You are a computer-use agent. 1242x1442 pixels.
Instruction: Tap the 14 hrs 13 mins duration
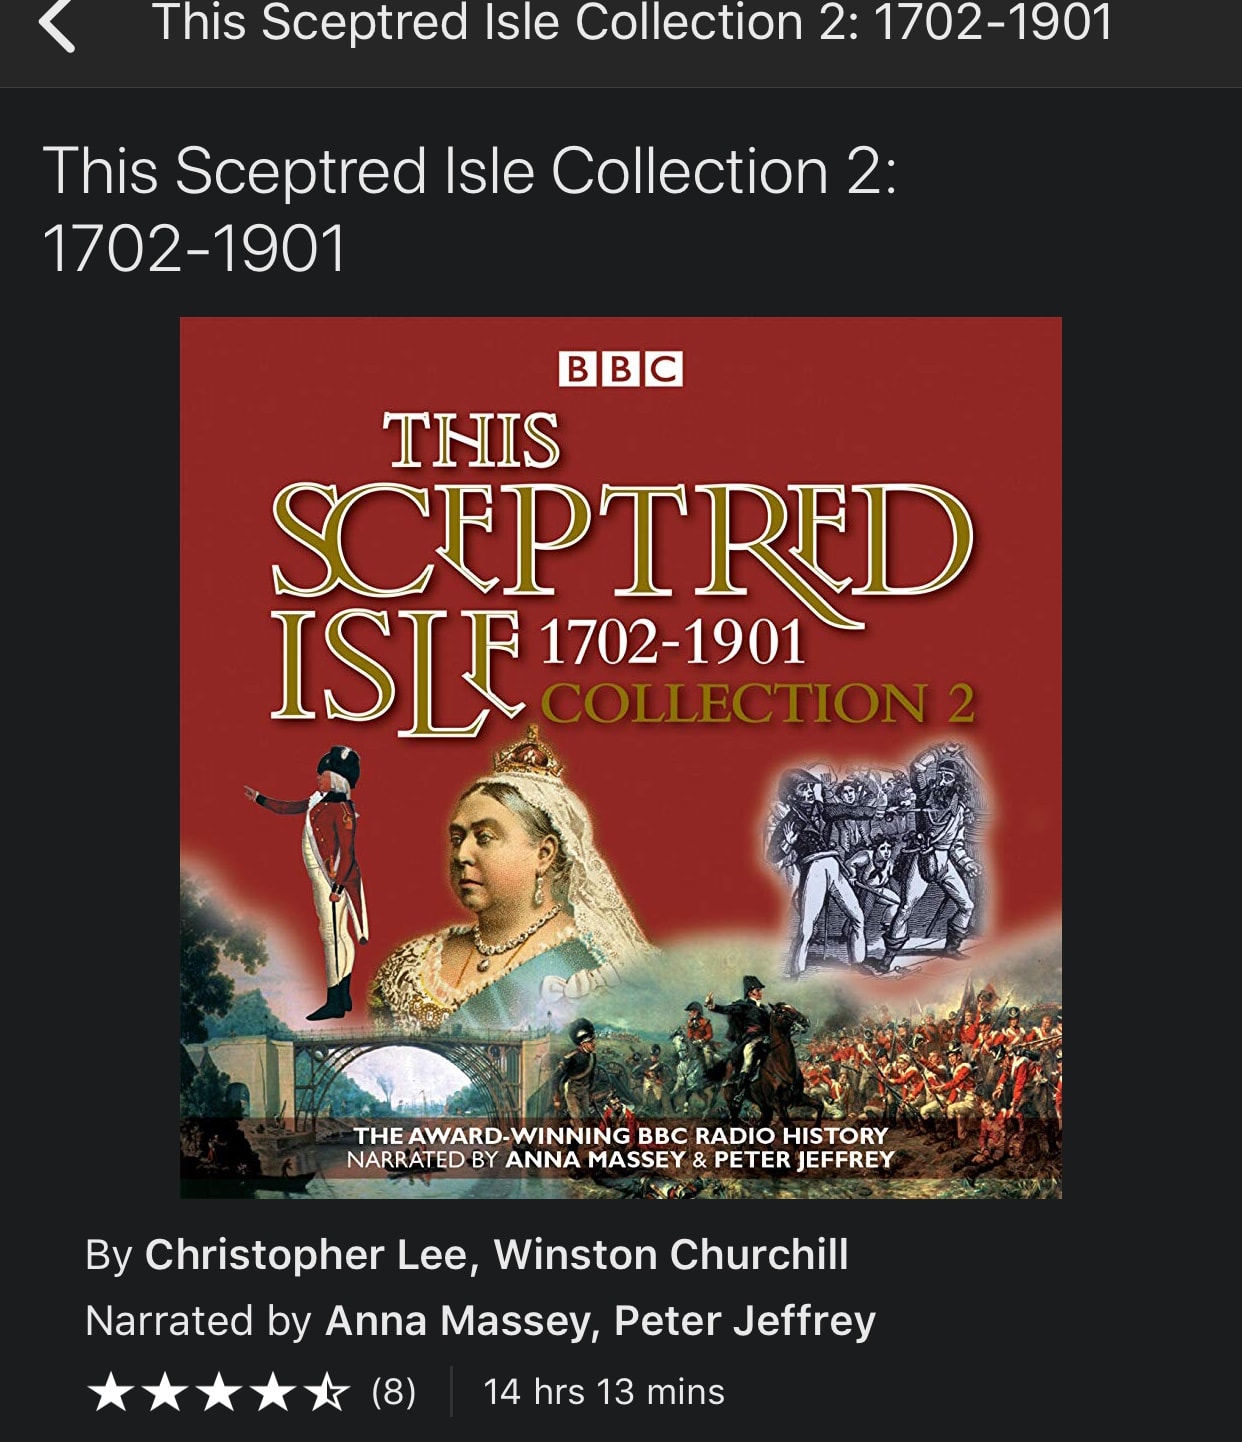click(x=604, y=1392)
